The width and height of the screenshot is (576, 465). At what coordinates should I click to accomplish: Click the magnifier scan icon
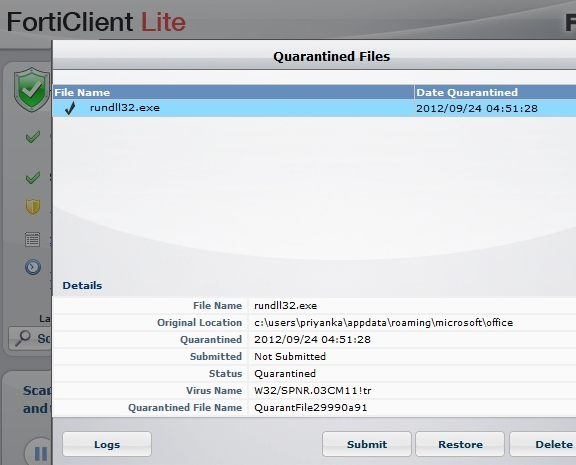point(23,338)
